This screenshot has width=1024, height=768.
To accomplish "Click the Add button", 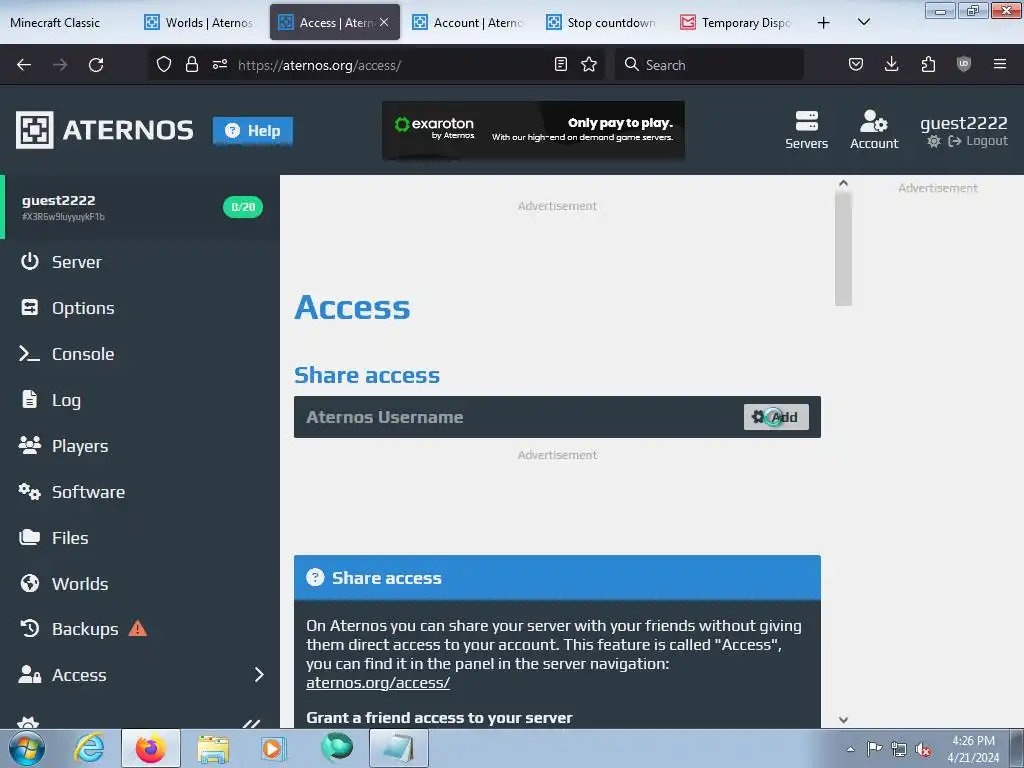I will (x=776, y=417).
